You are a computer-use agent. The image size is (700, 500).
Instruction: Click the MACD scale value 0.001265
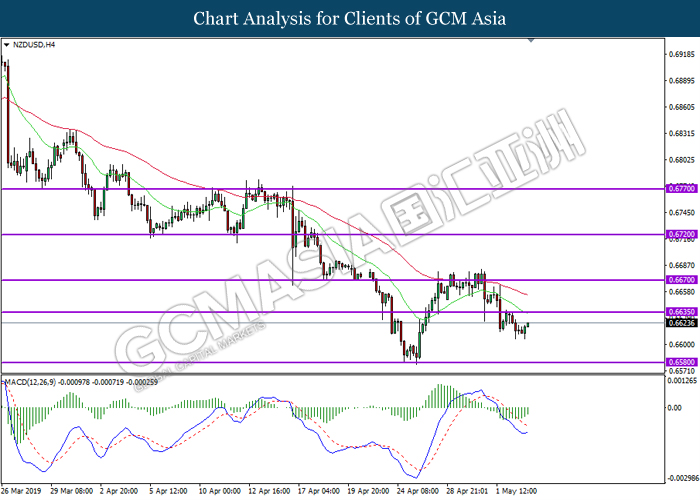[682, 381]
